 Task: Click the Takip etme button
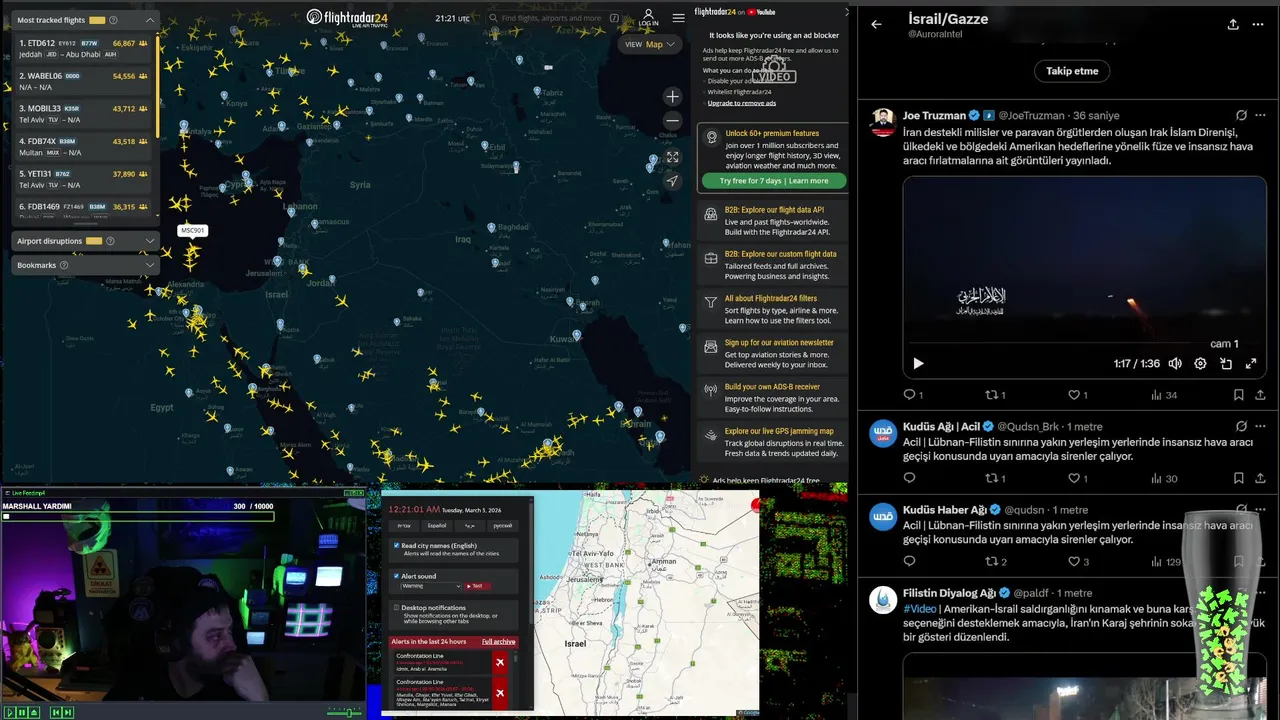1072,71
